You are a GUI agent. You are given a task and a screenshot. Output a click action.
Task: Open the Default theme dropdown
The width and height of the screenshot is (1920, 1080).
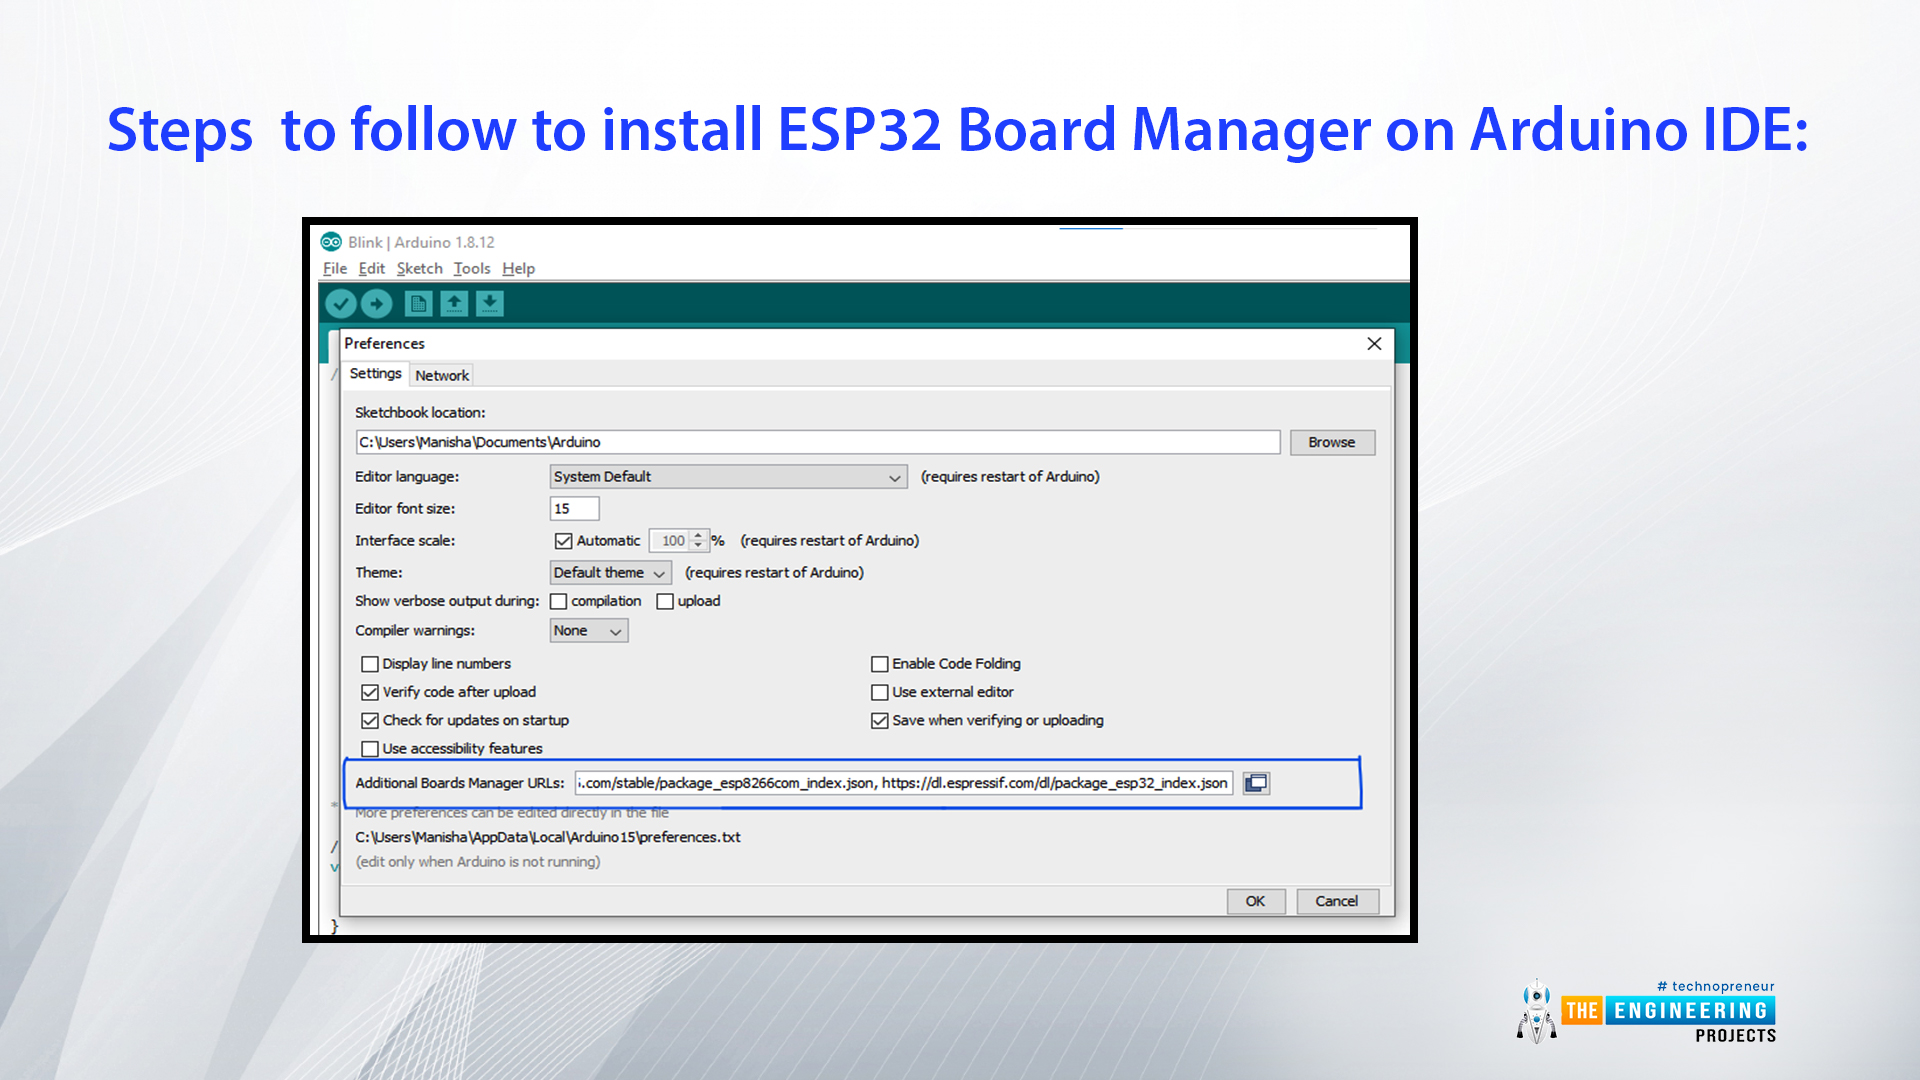point(610,573)
